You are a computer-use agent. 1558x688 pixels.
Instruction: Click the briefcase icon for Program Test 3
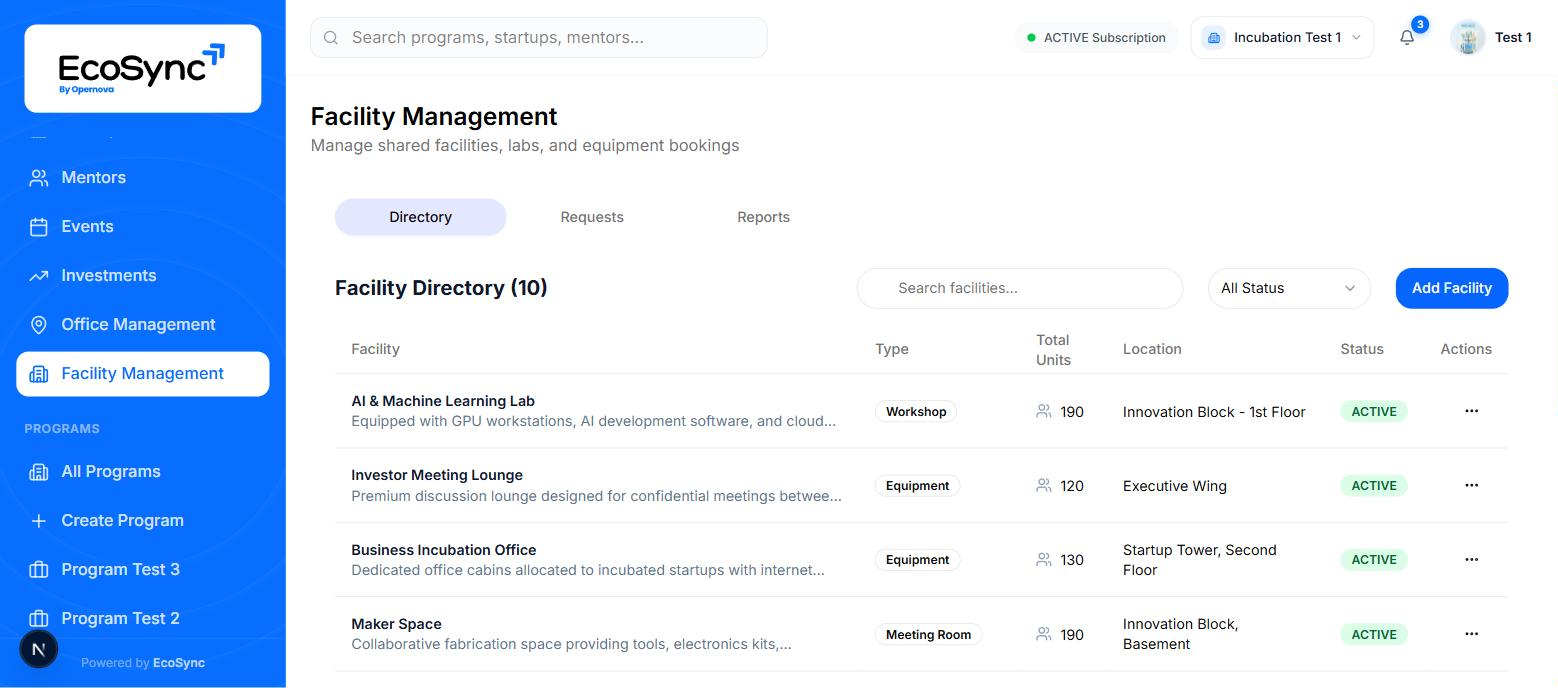pyautogui.click(x=39, y=570)
